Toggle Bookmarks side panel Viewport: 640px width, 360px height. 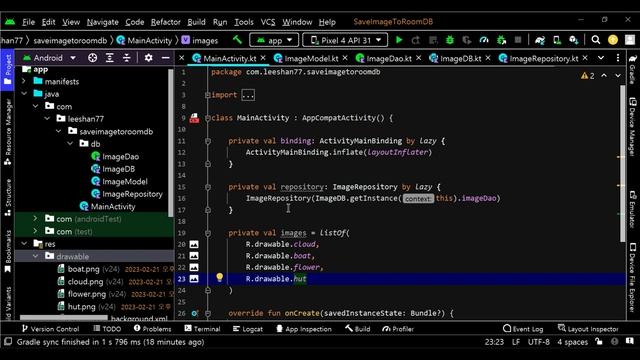click(7, 251)
